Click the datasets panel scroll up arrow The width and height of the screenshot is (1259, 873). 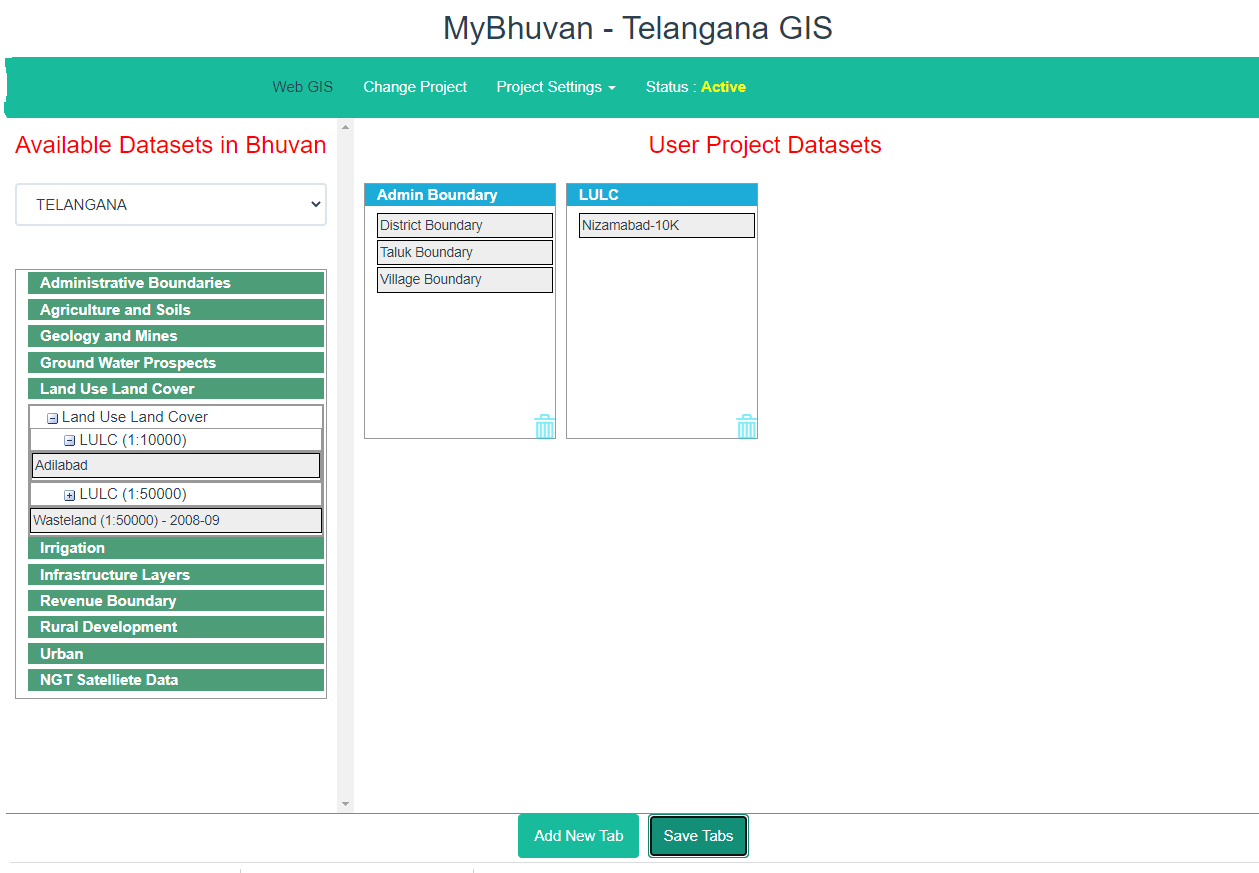point(346,127)
